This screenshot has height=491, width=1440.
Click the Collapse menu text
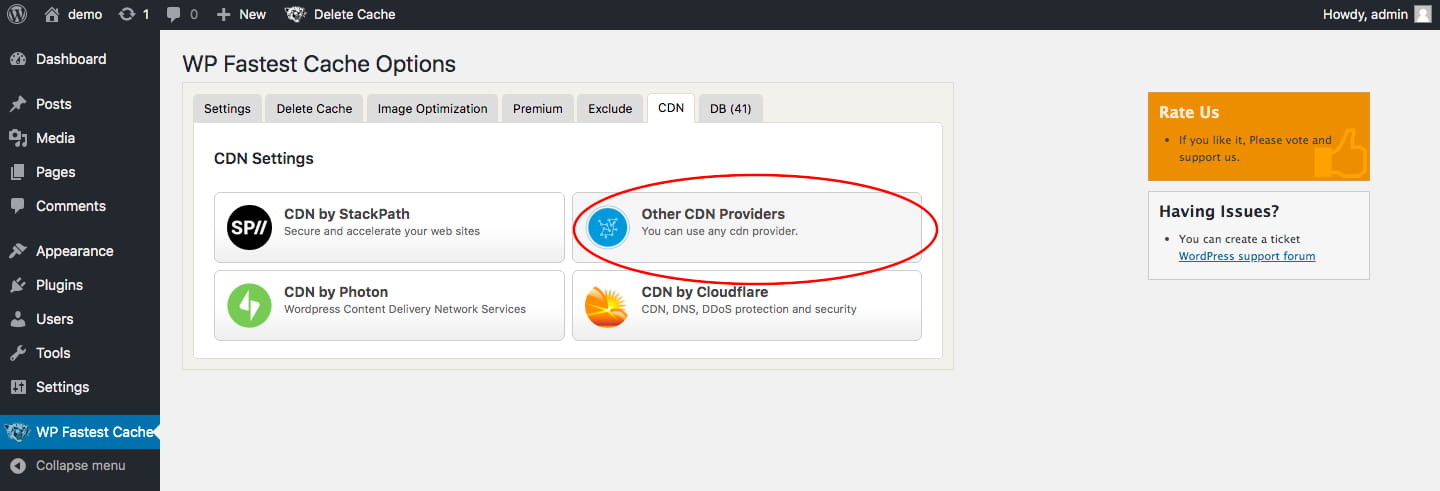pyautogui.click(x=81, y=466)
